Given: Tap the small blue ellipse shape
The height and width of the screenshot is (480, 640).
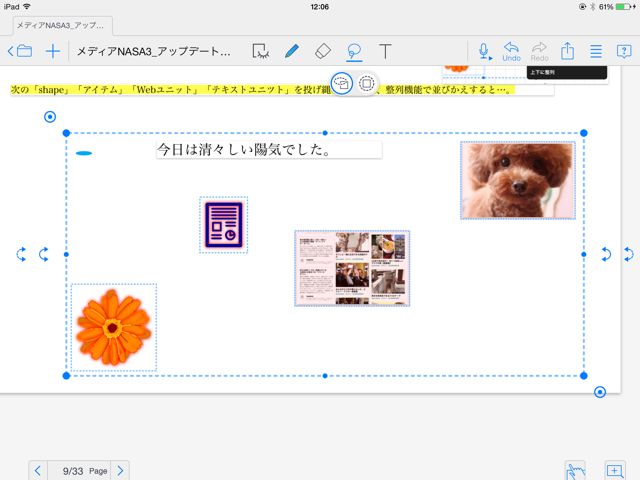Looking at the screenshot, I should pyautogui.click(x=84, y=153).
